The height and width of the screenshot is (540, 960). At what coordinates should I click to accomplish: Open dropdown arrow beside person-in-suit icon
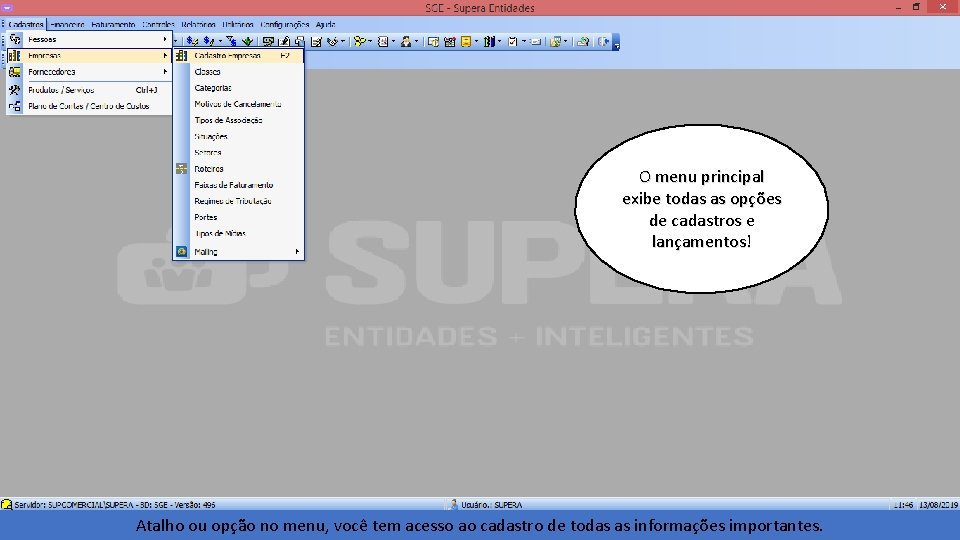coord(416,42)
